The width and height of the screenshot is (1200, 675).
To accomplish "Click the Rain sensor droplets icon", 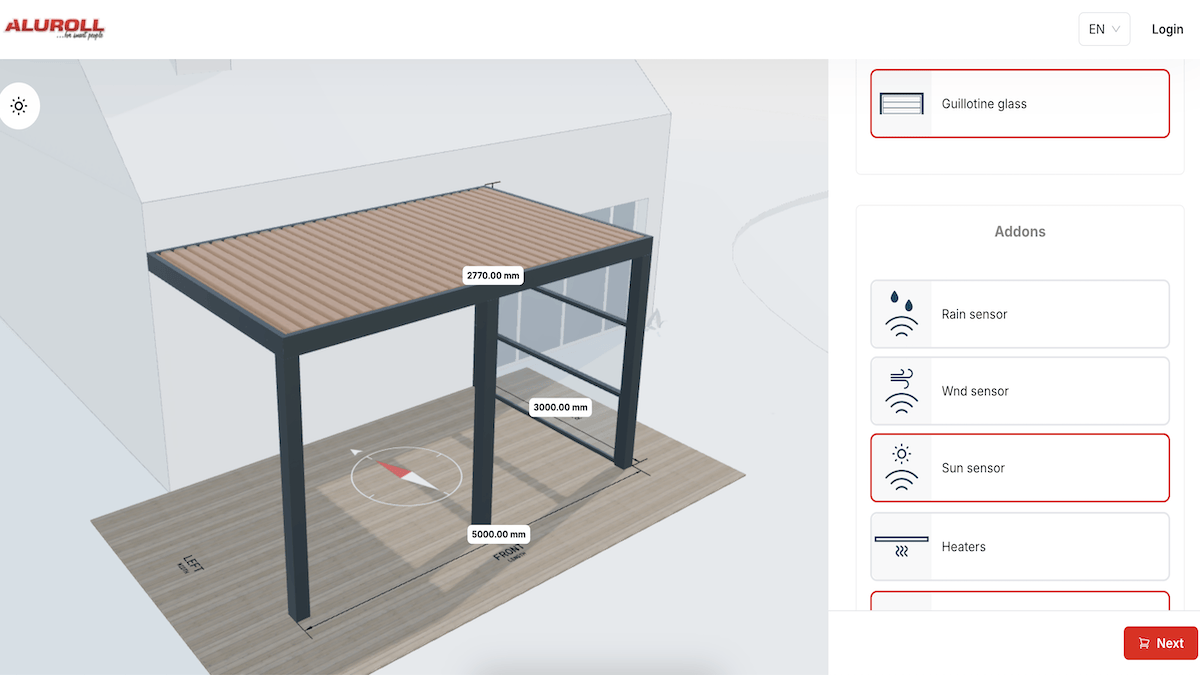I will (901, 313).
